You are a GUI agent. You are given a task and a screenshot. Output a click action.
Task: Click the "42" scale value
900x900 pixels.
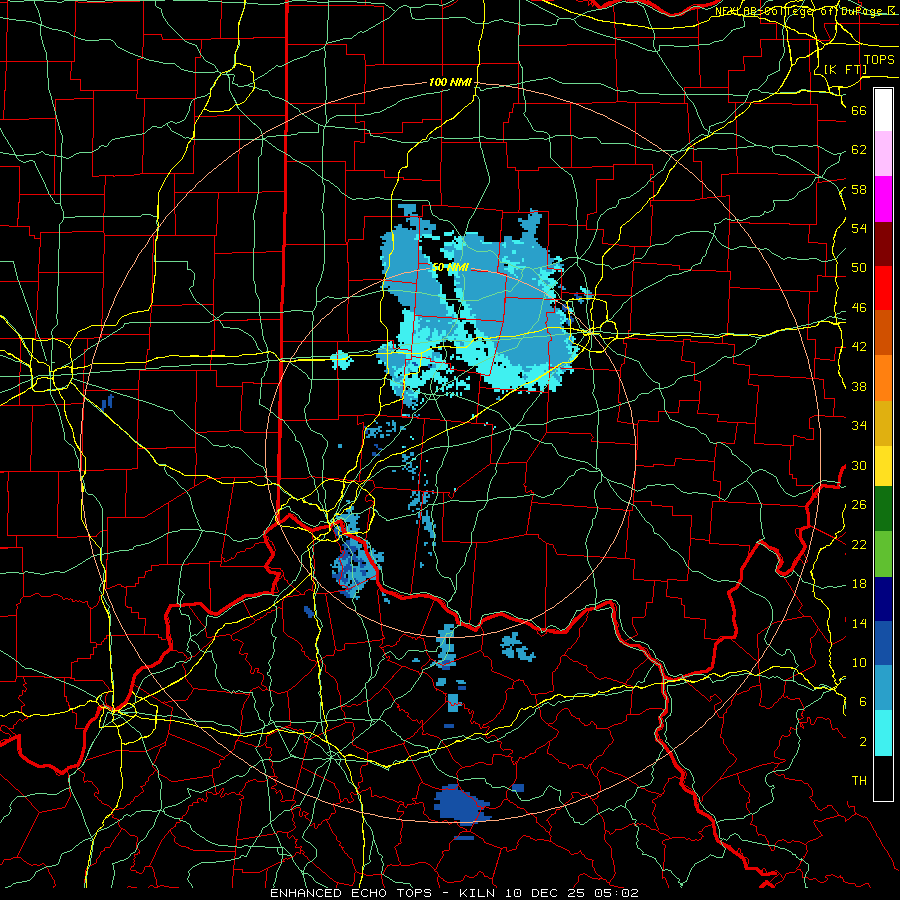coord(859,347)
